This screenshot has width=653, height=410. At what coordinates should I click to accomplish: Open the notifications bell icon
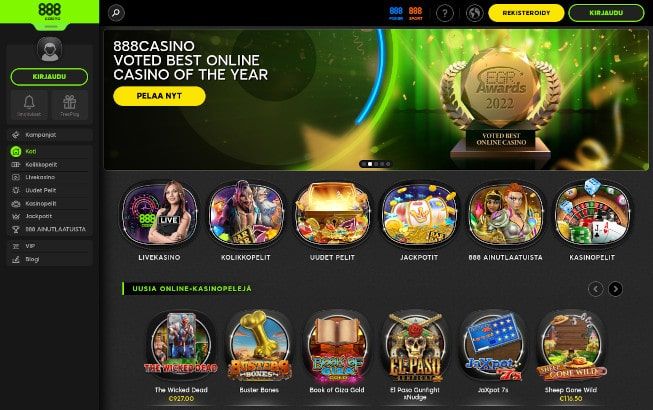[x=29, y=105]
